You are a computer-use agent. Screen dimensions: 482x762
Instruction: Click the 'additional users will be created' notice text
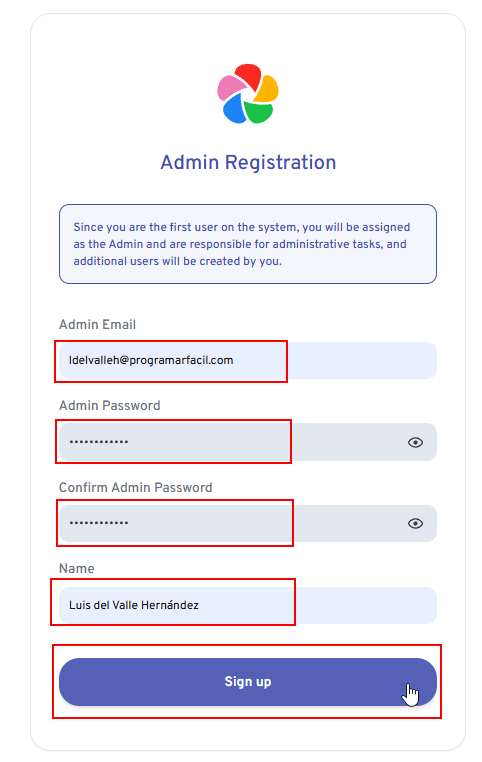point(178,261)
